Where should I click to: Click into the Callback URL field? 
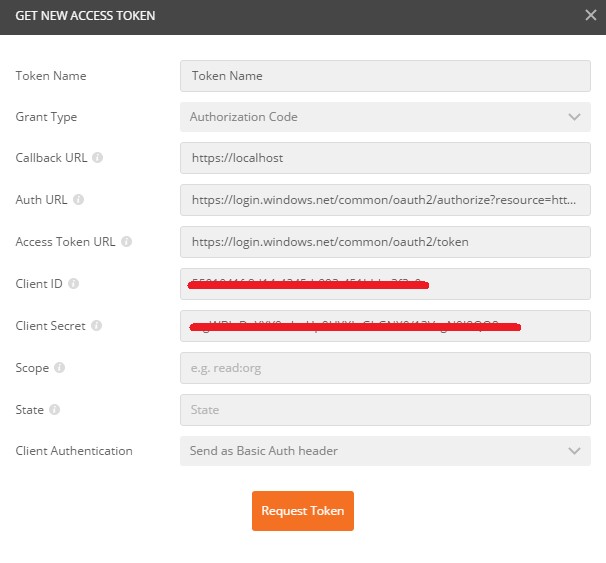(384, 158)
